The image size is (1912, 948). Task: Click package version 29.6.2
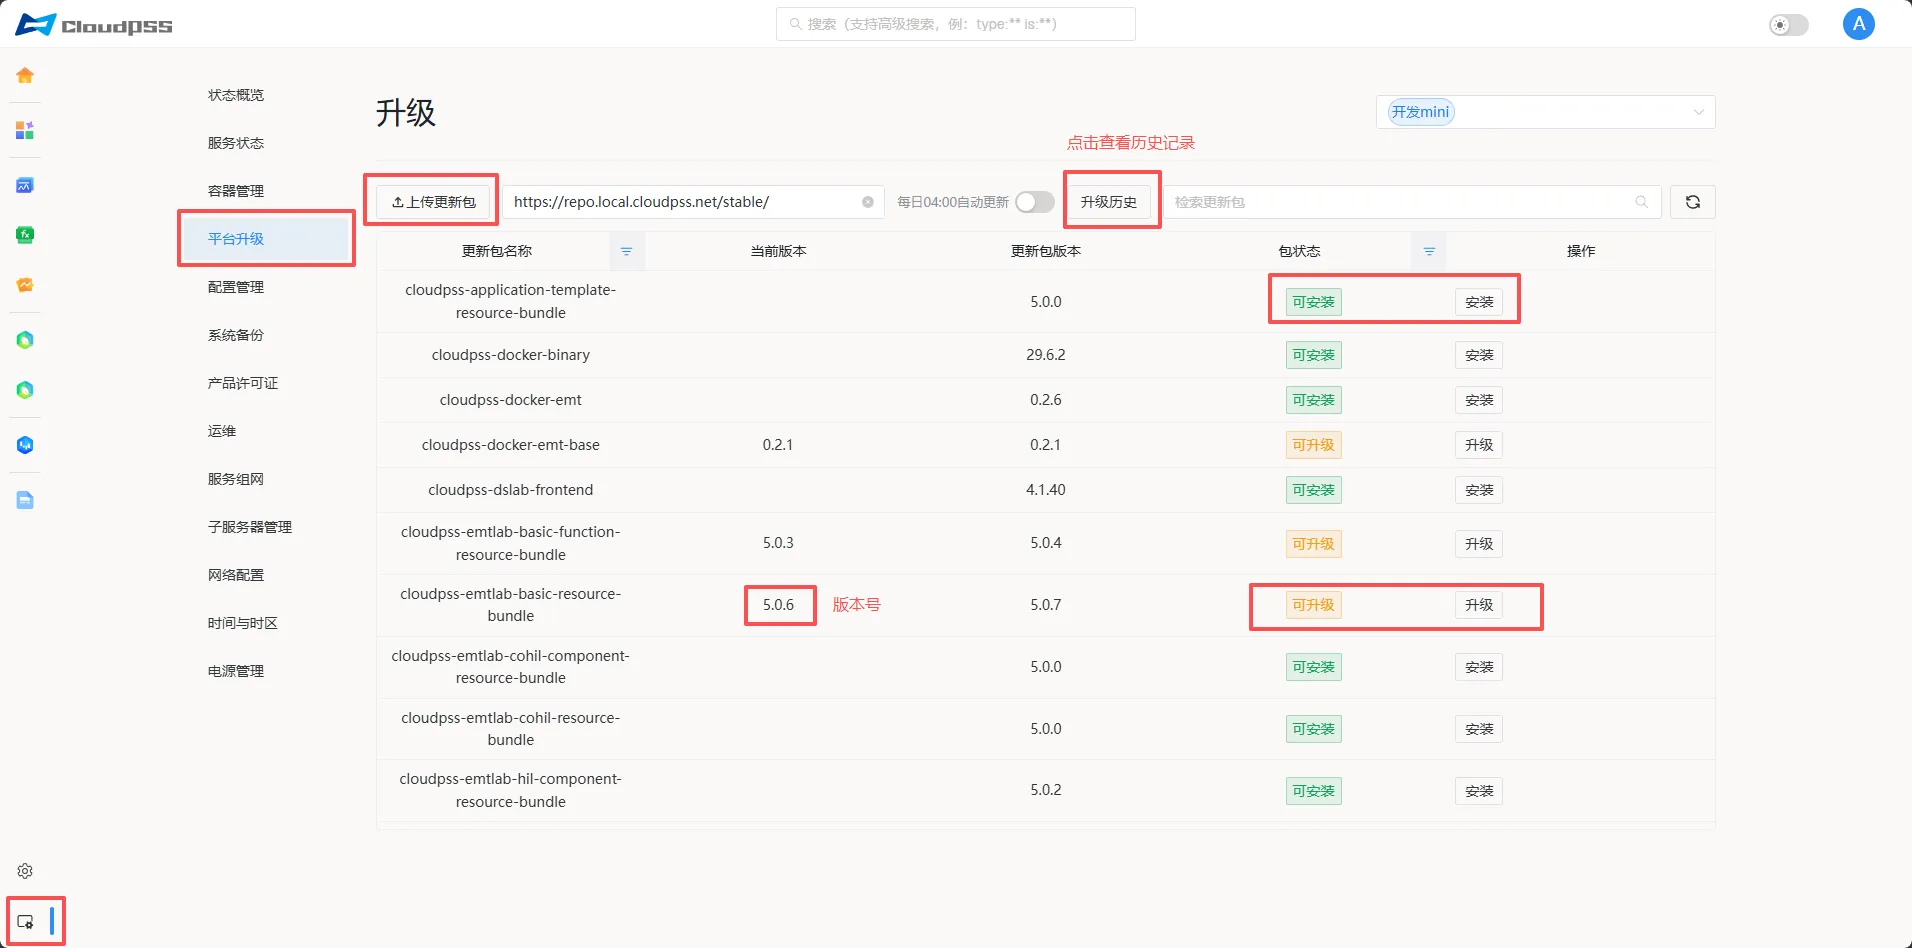coord(1046,355)
